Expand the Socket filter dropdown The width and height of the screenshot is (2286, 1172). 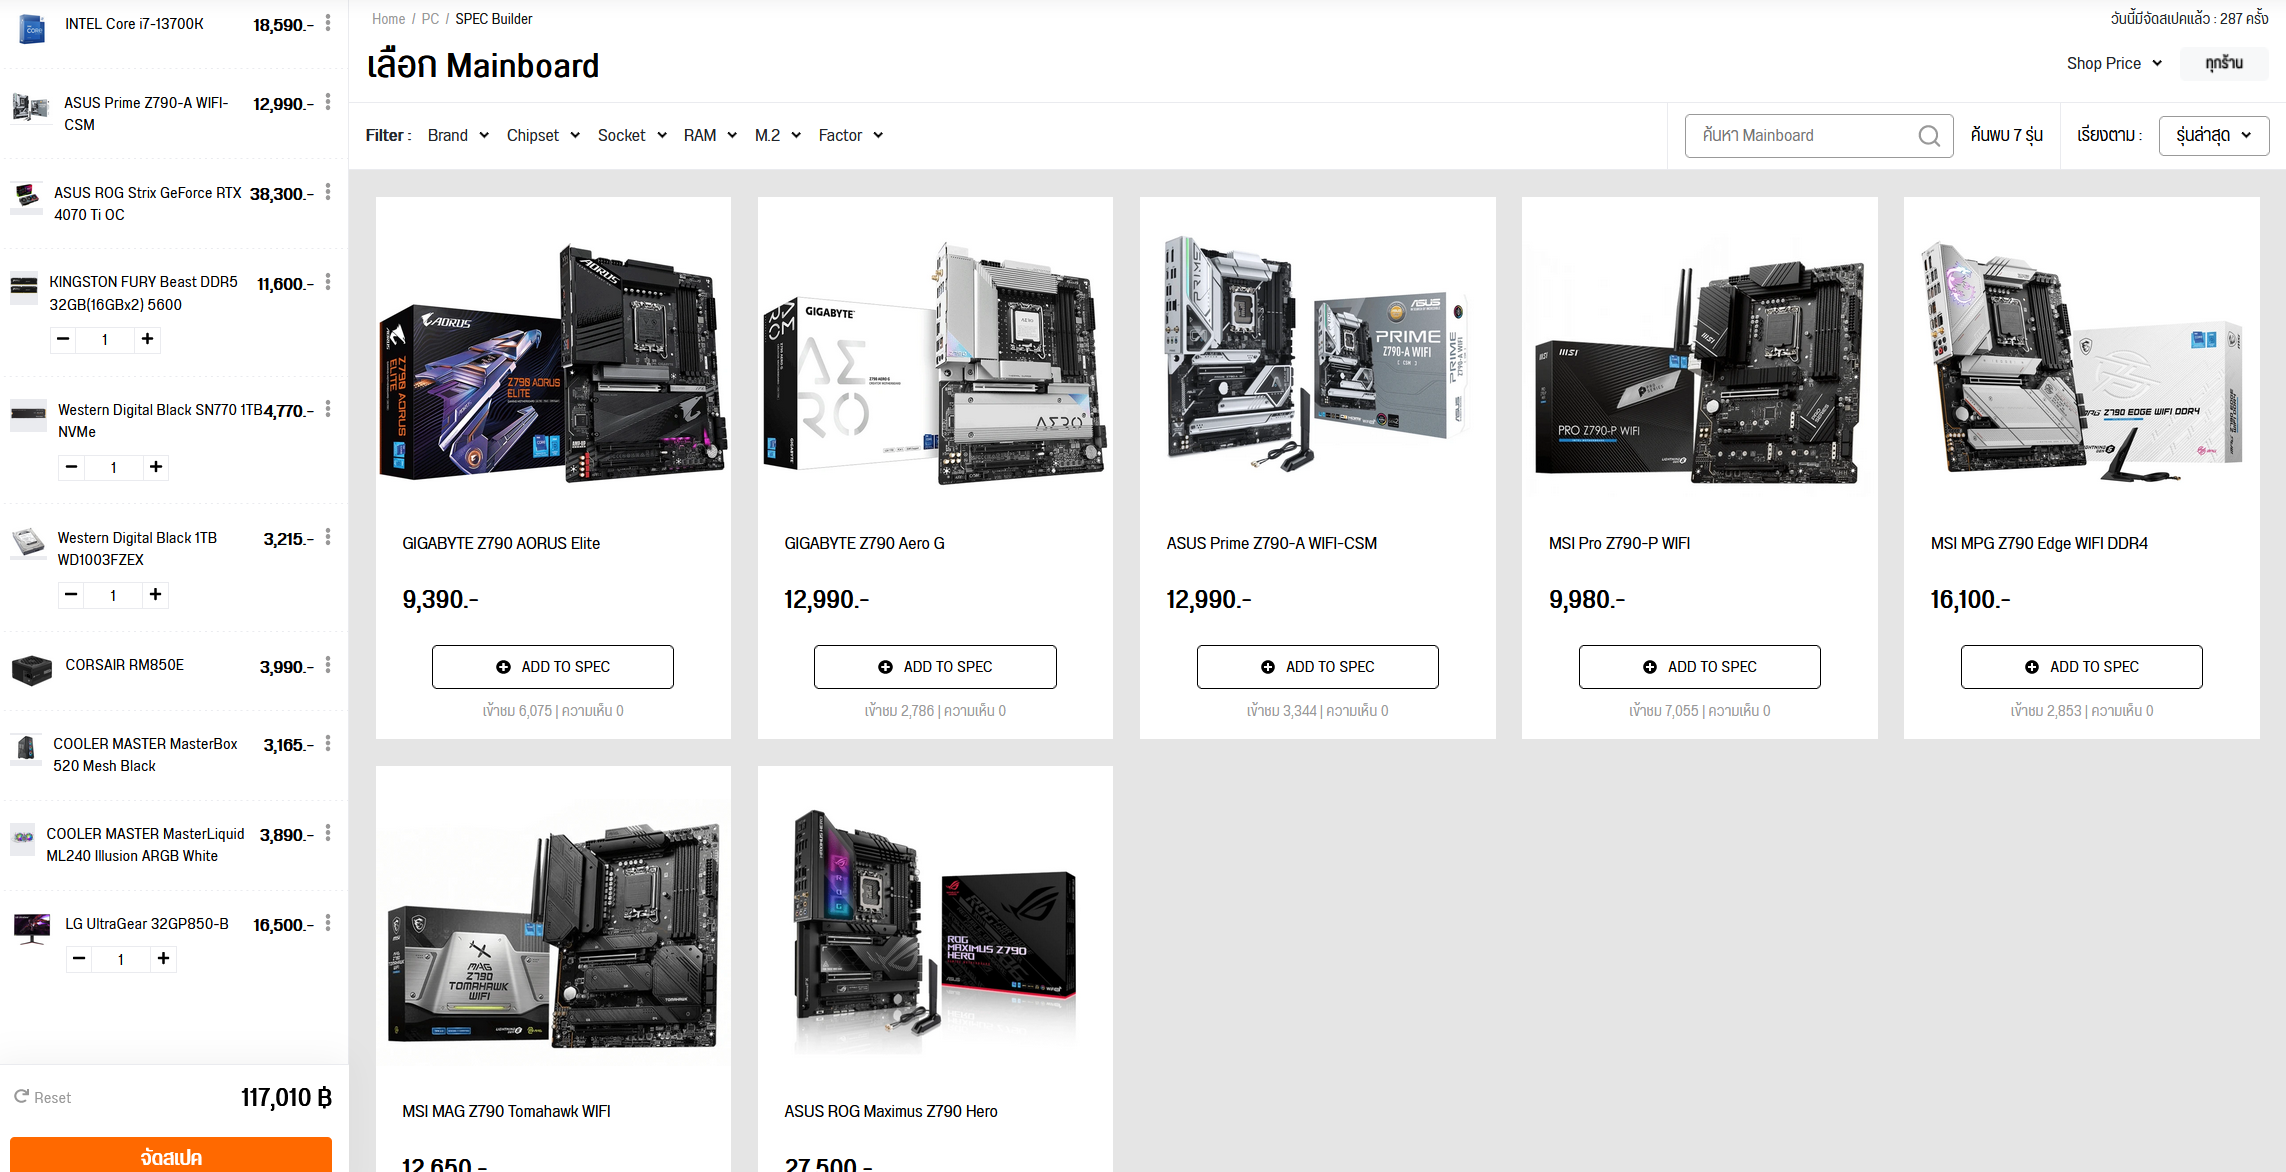click(x=632, y=135)
